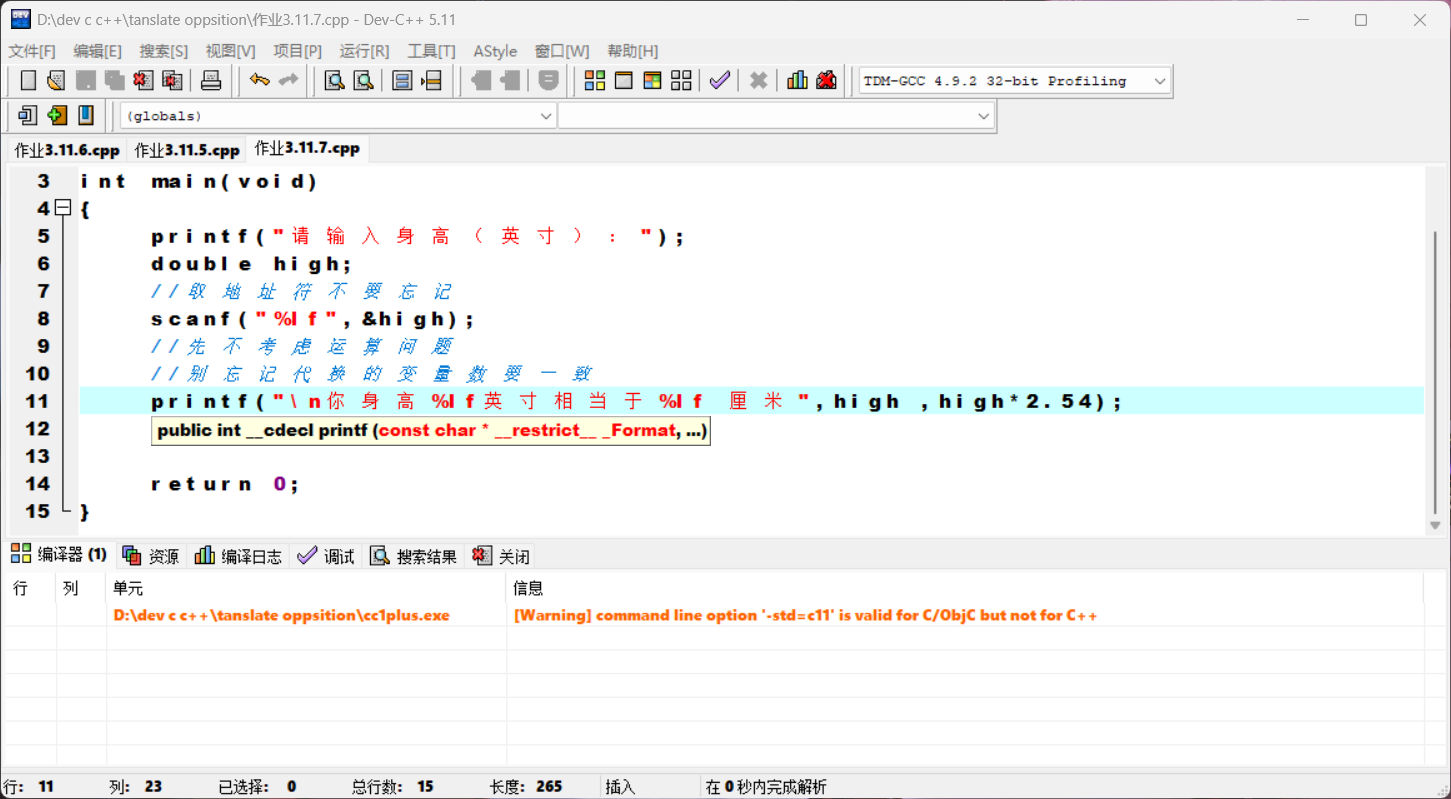Image resolution: width=1451 pixels, height=799 pixels.
Task: Switch to the 作业3.11.5.cpp tab
Action: [x=187, y=150]
